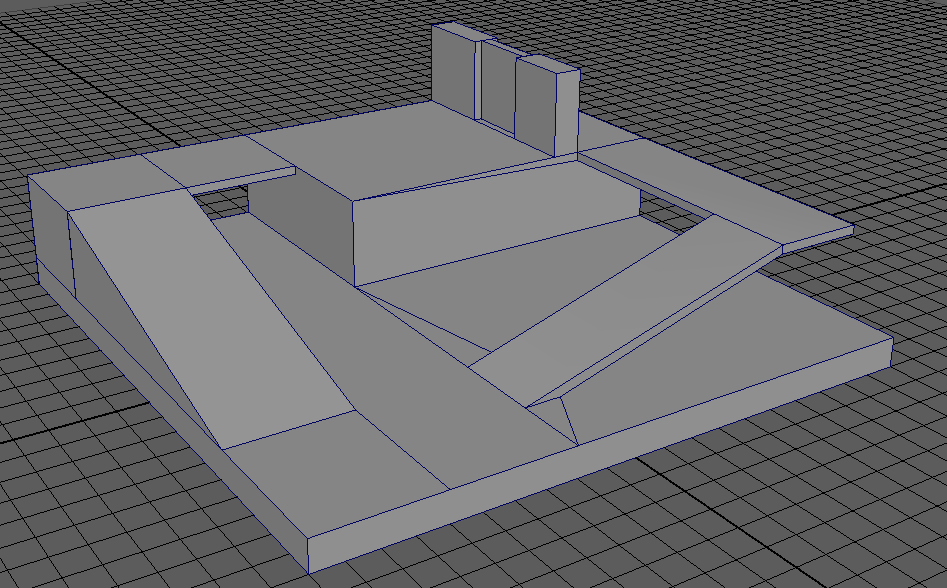
Task: Select the leftmost tall upright block
Action: tap(454, 68)
